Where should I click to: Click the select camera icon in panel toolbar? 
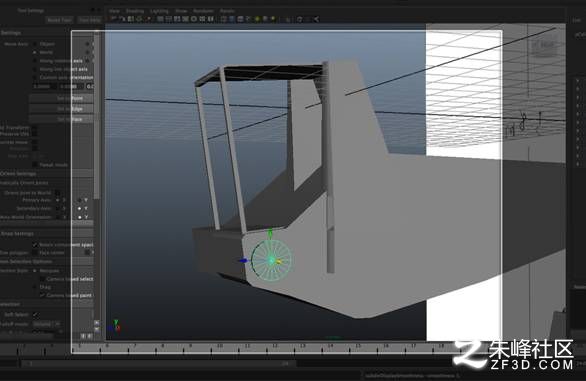point(114,19)
